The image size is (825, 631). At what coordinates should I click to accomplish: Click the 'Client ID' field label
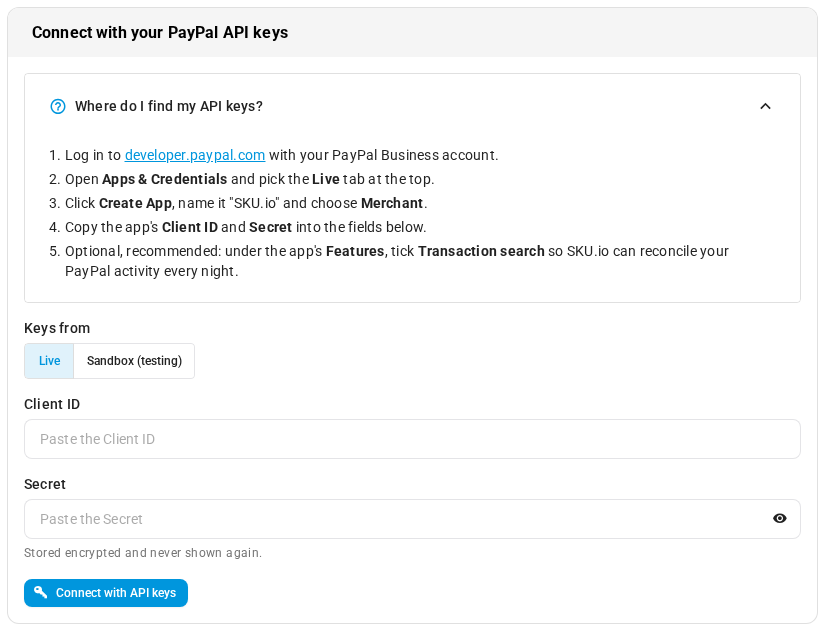[52, 404]
